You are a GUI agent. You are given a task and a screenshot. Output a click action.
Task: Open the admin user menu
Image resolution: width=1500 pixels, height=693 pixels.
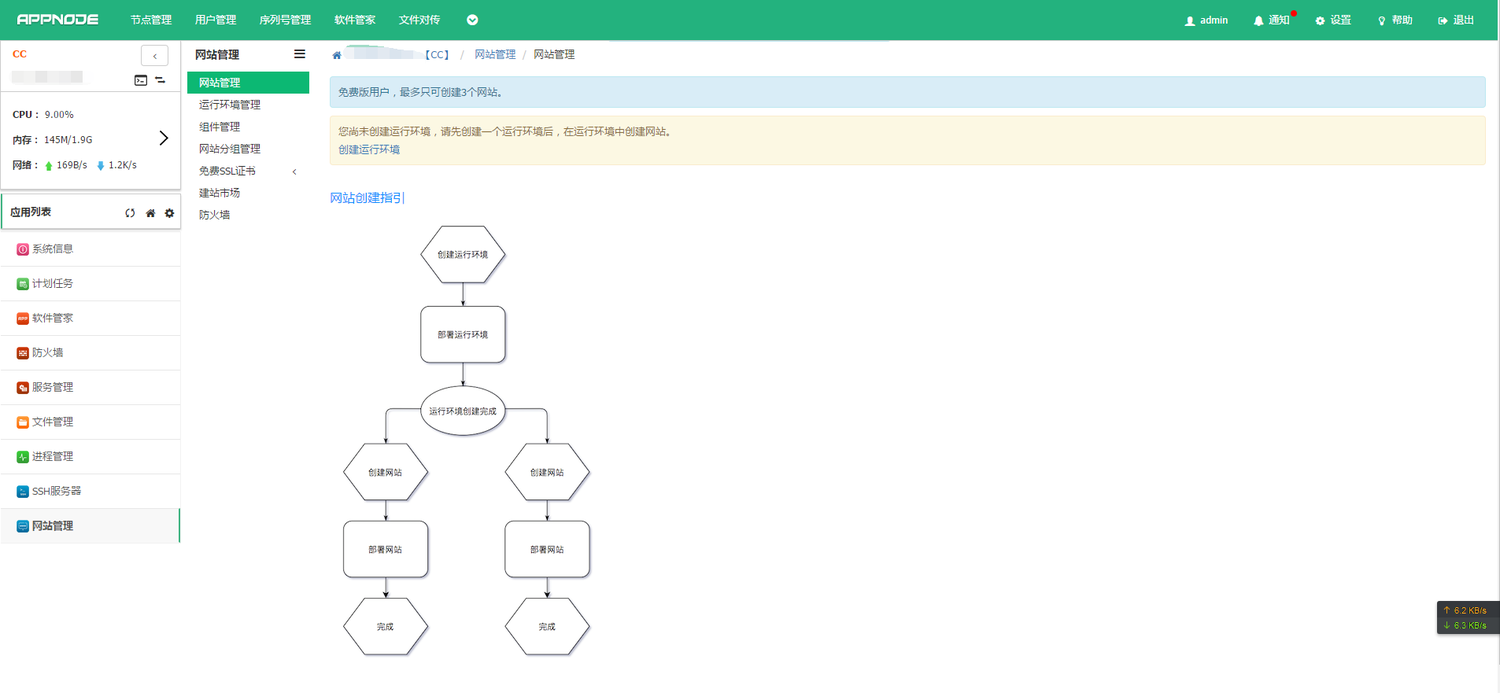click(1206, 21)
